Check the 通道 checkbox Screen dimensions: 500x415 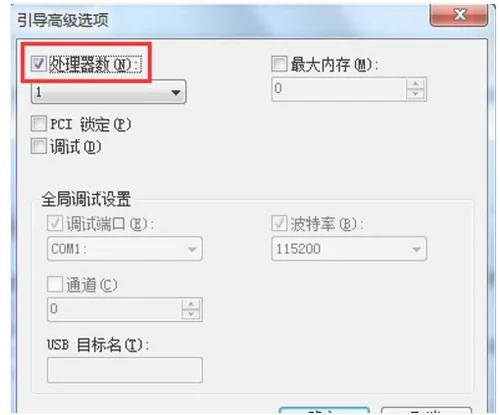click(x=55, y=284)
